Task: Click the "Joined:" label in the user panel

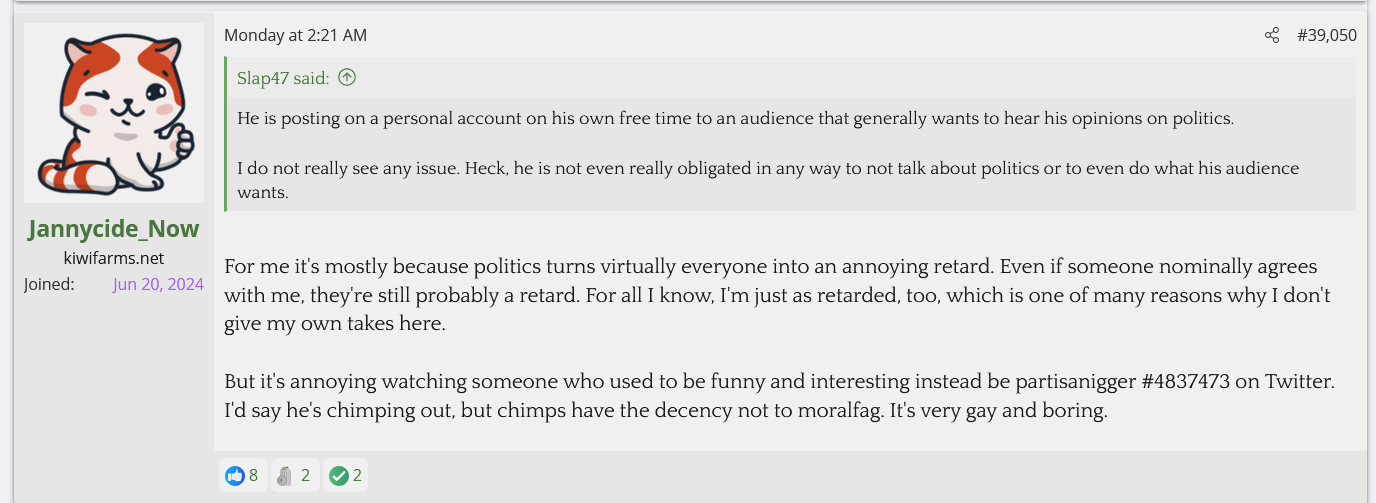Action: tap(49, 284)
